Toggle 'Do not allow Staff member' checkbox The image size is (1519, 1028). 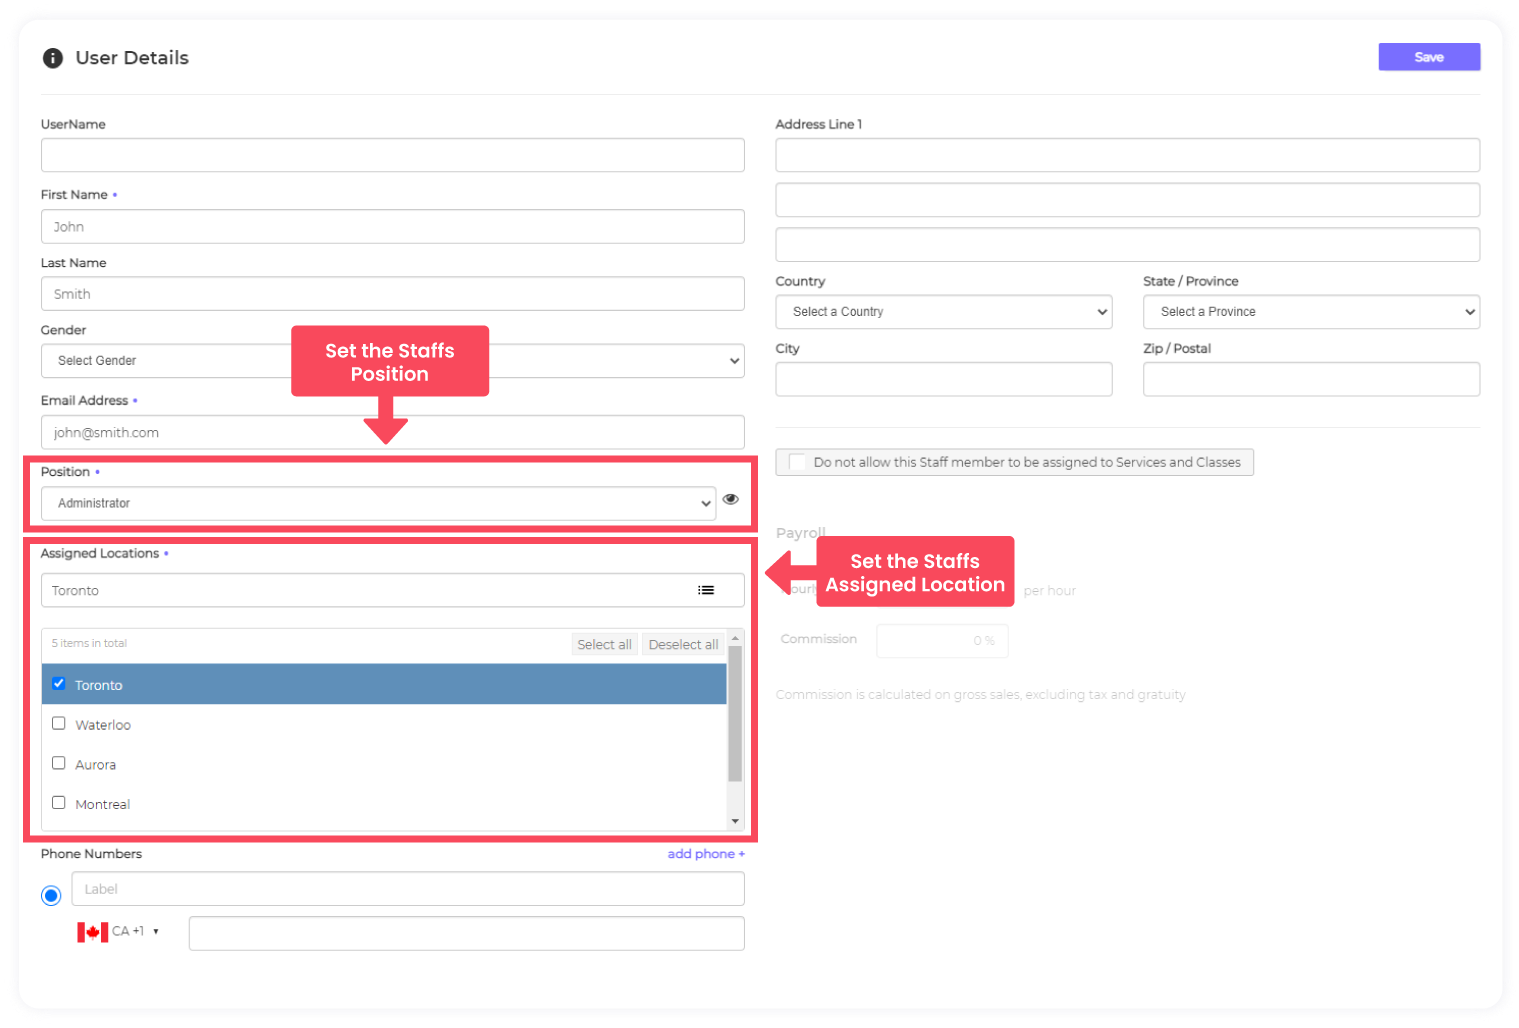(x=797, y=462)
